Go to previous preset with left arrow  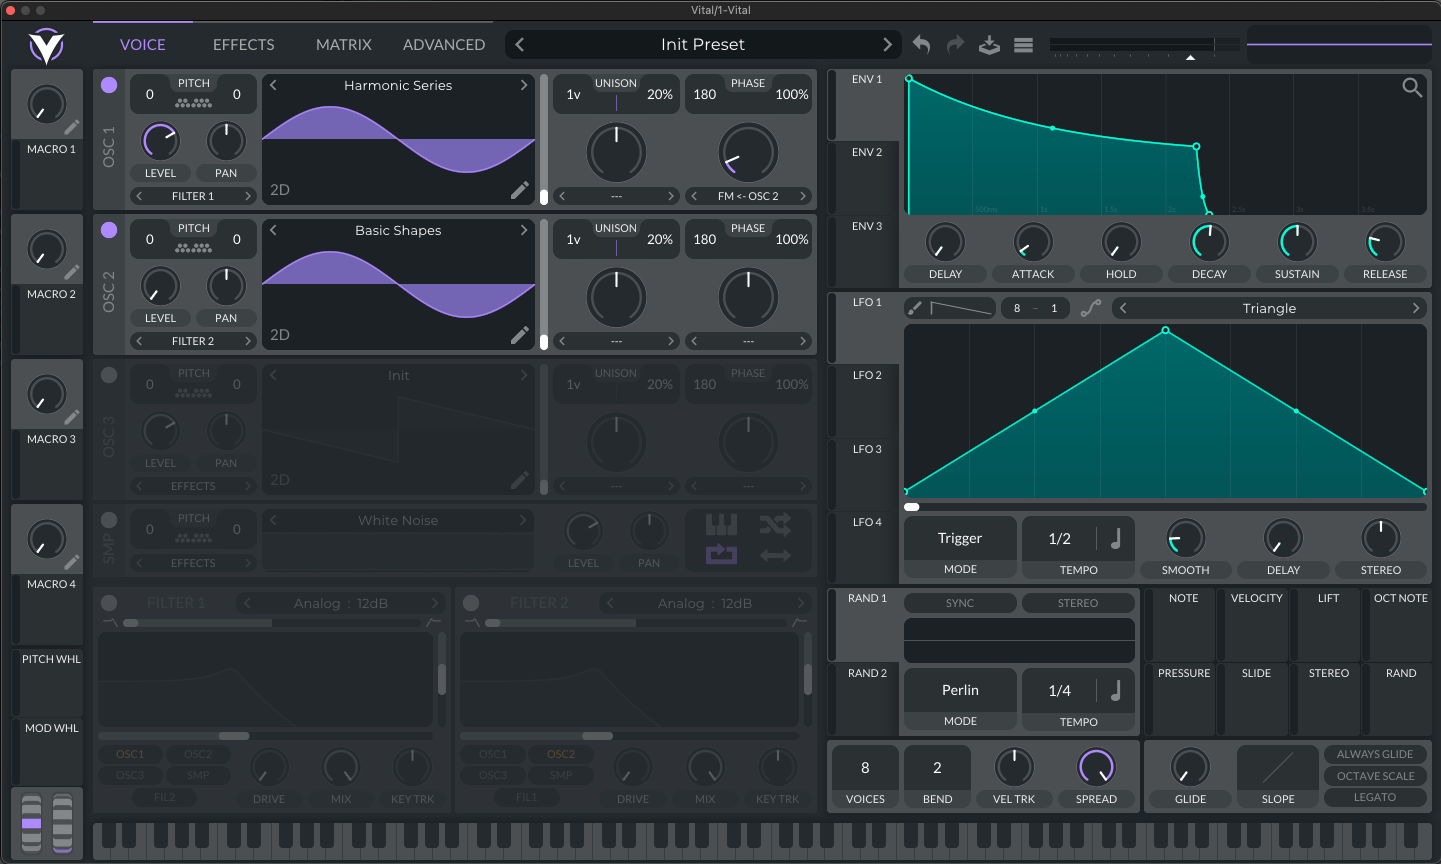[x=520, y=45]
